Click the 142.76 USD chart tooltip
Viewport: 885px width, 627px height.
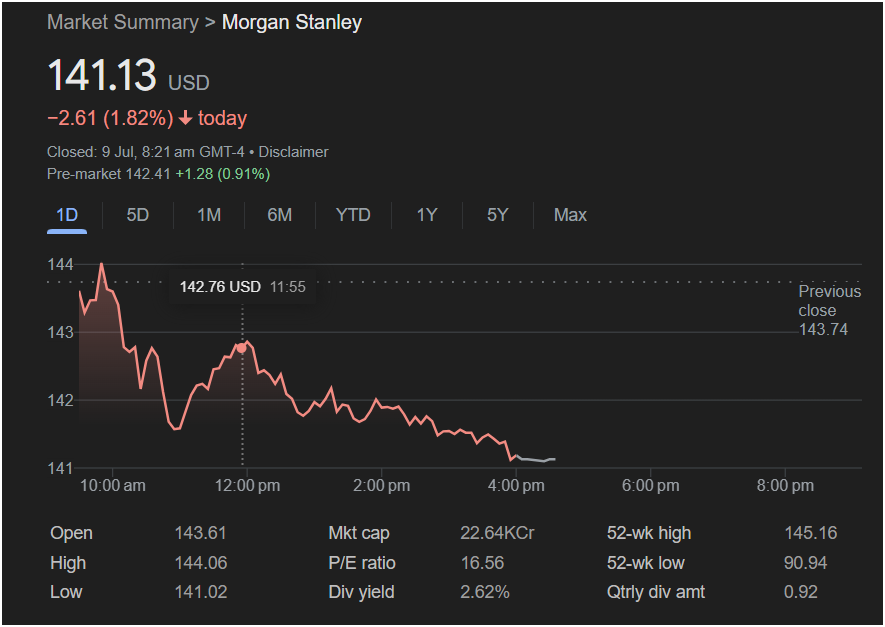pos(243,287)
